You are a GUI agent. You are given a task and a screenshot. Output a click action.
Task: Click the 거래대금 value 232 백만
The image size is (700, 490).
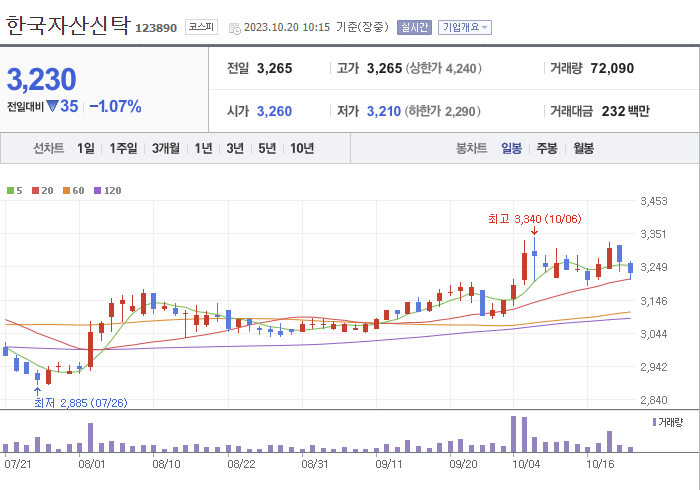pos(625,111)
